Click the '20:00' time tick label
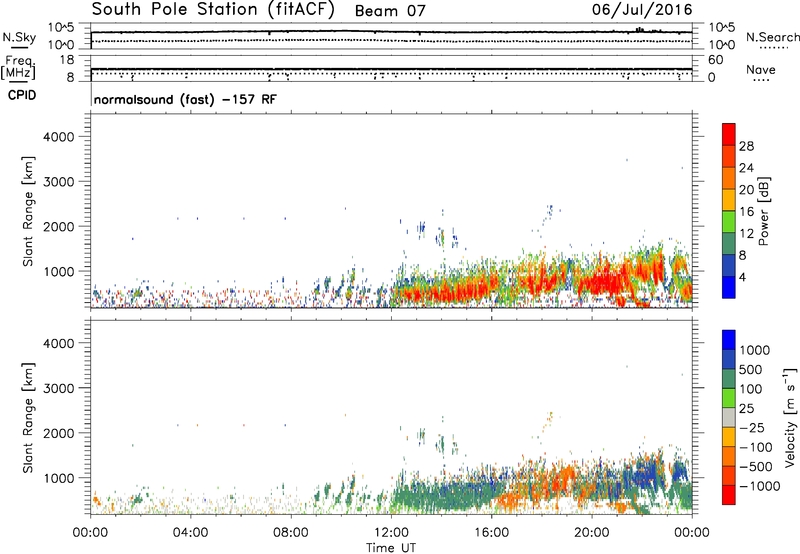800x554 pixels. 592,533
